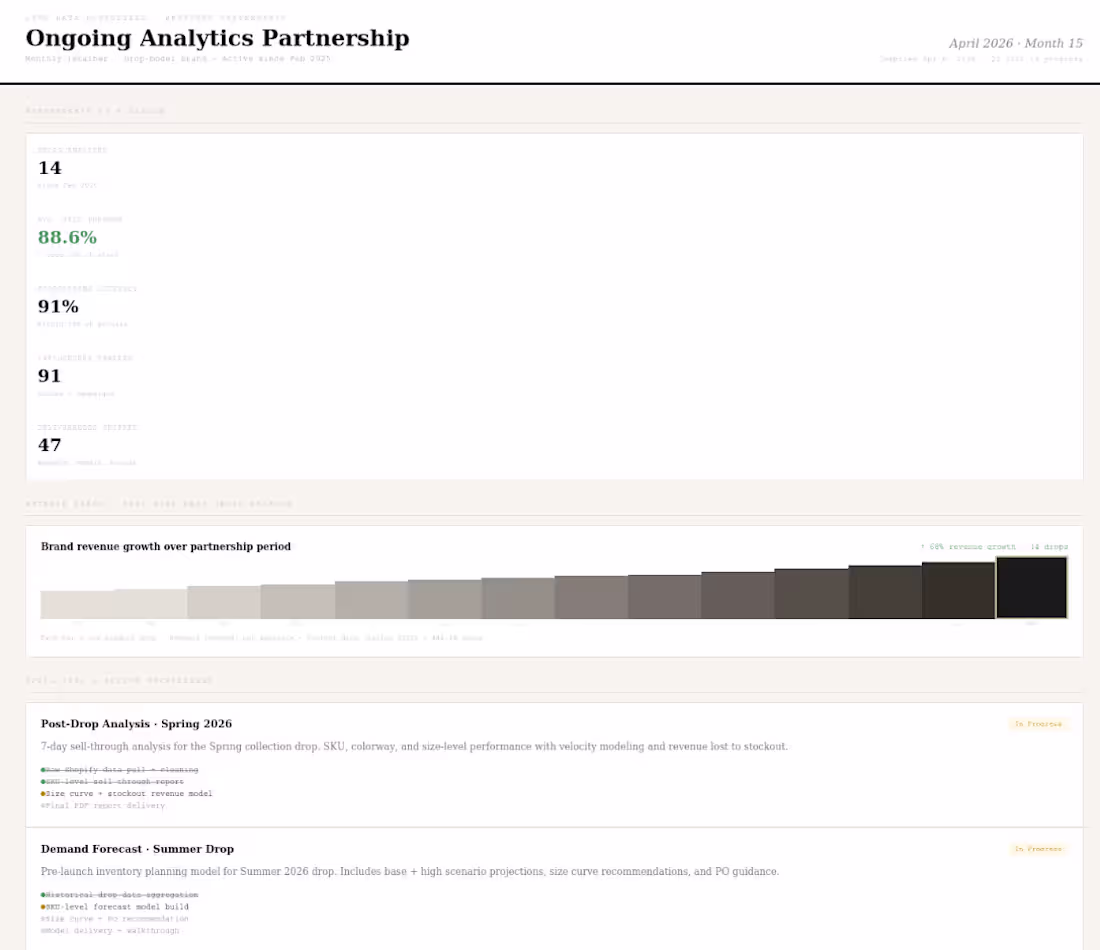Select the highlighted final bar in the revenue chart
This screenshot has height=950, width=1100.
(x=1032, y=588)
